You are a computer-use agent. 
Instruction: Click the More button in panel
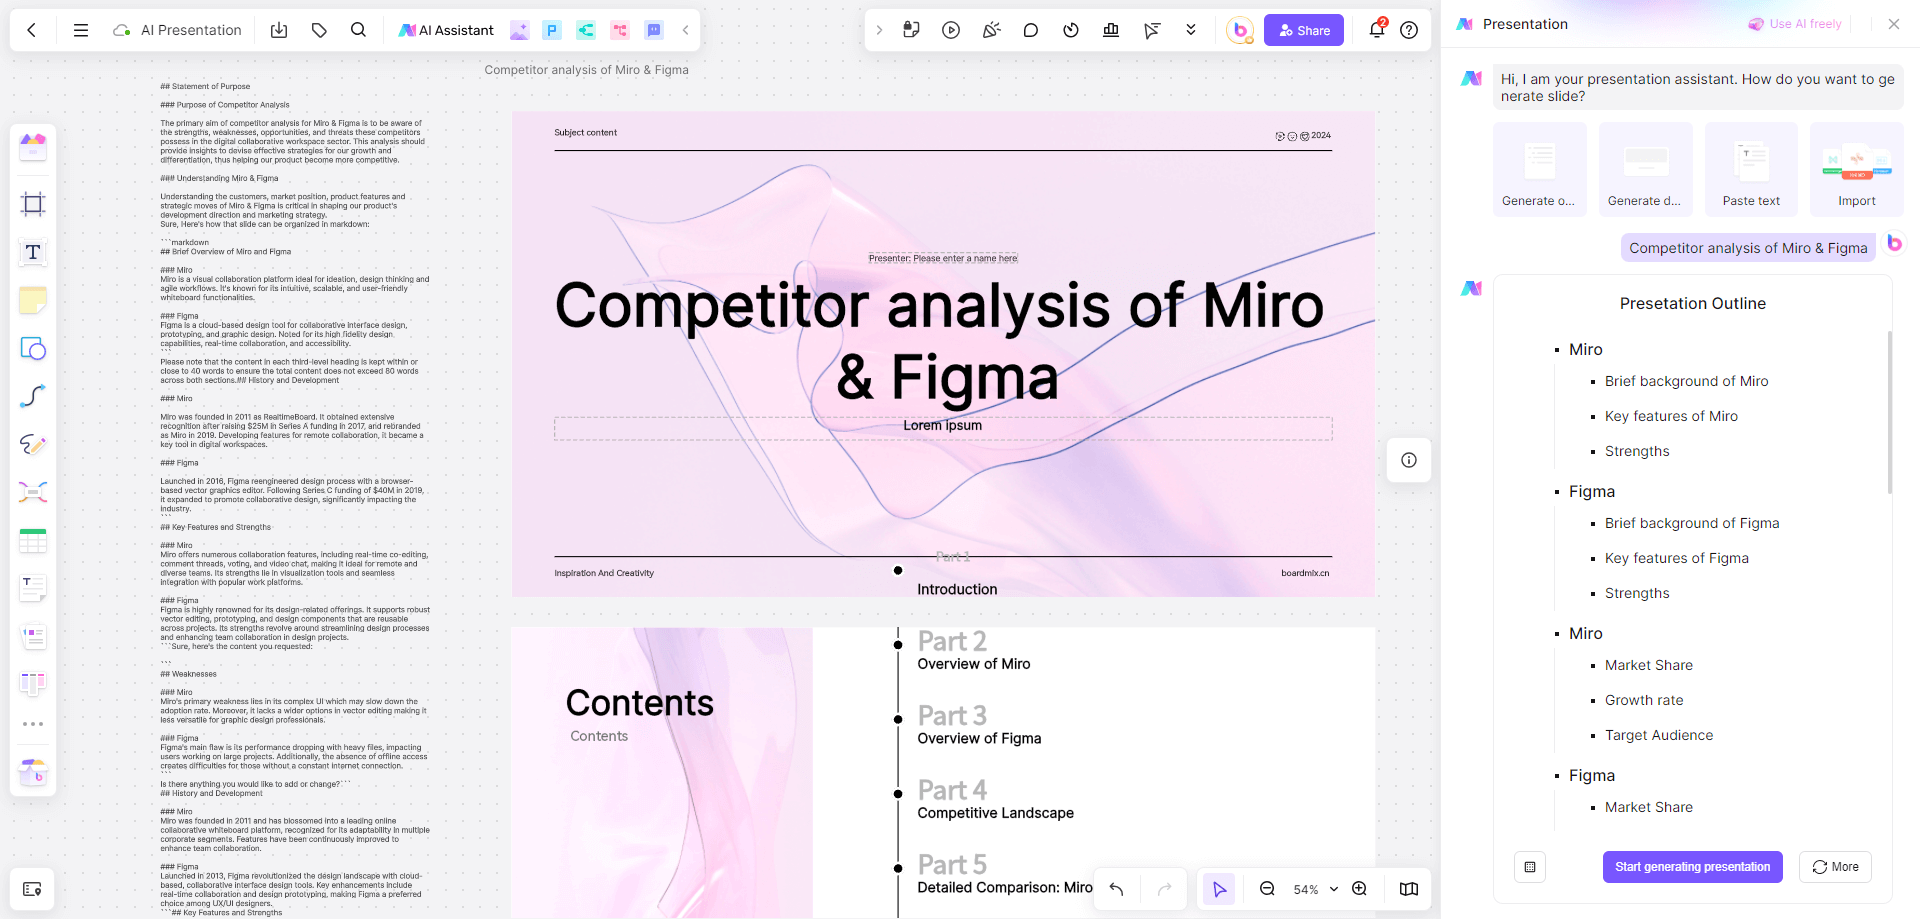tap(1835, 867)
